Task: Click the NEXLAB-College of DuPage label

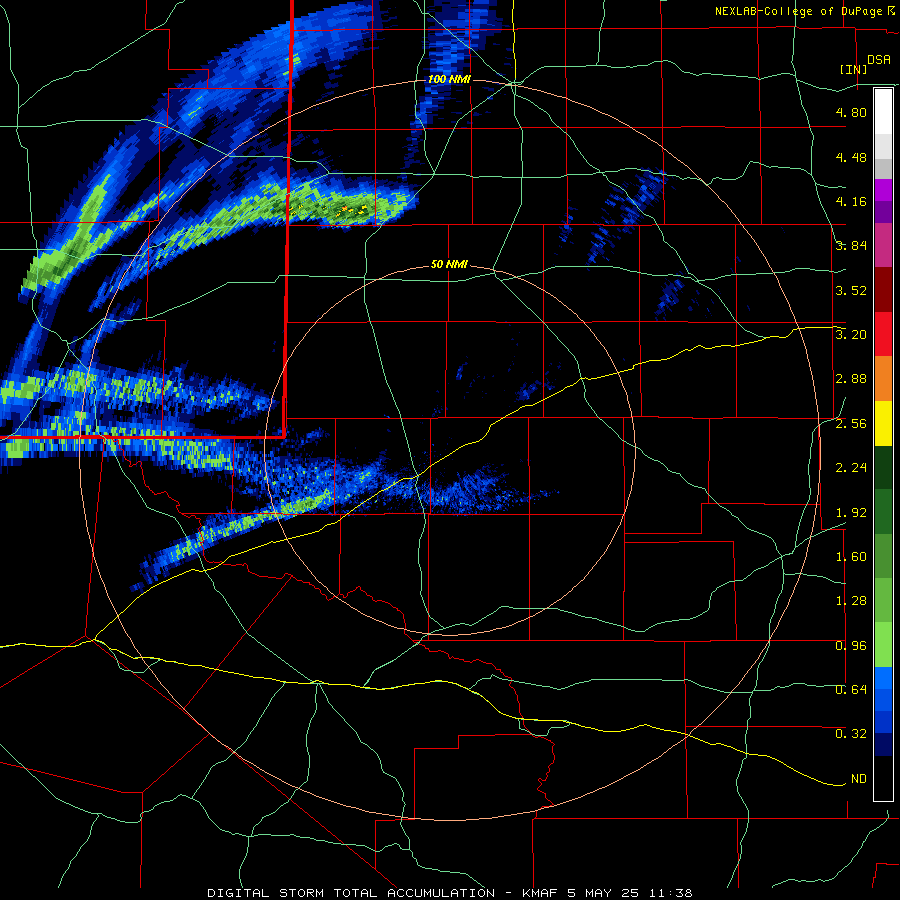Action: tap(798, 11)
